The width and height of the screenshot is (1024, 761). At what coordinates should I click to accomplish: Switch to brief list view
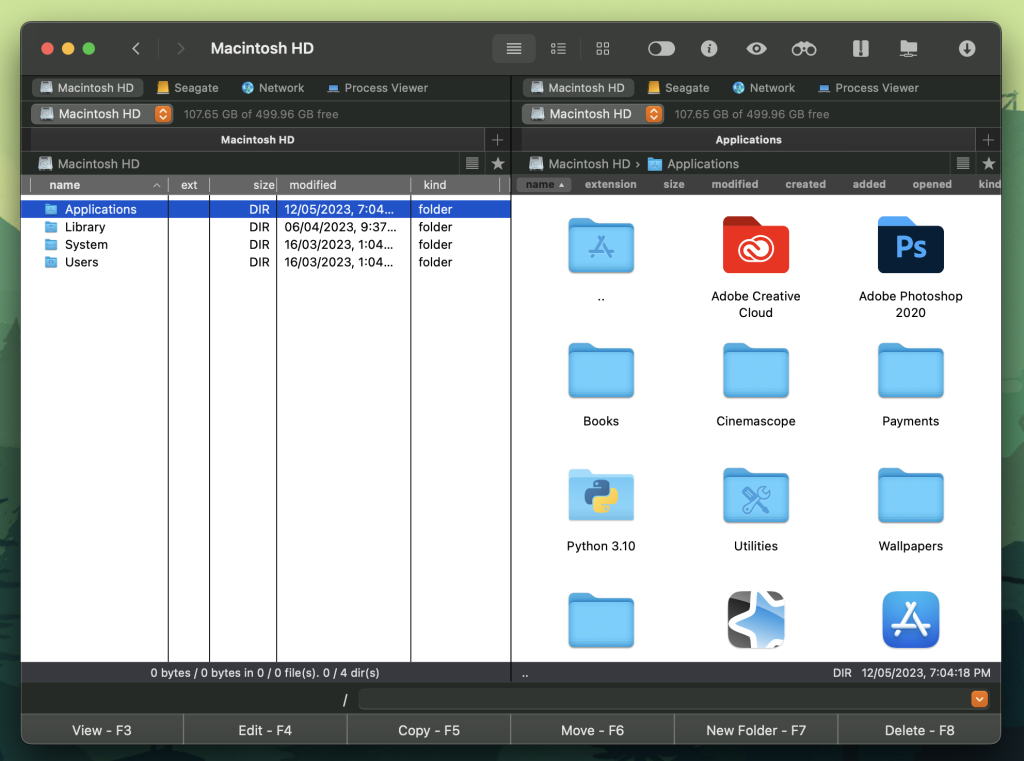(558, 48)
